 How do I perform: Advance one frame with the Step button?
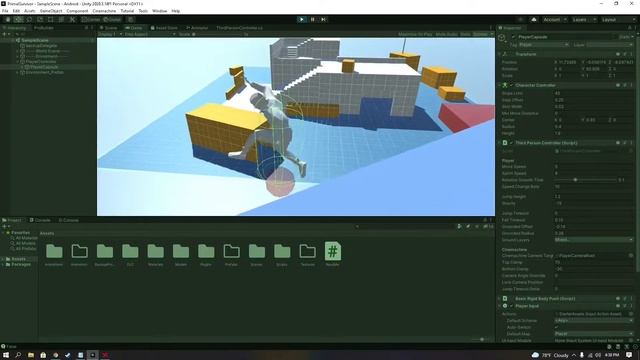(x=324, y=19)
